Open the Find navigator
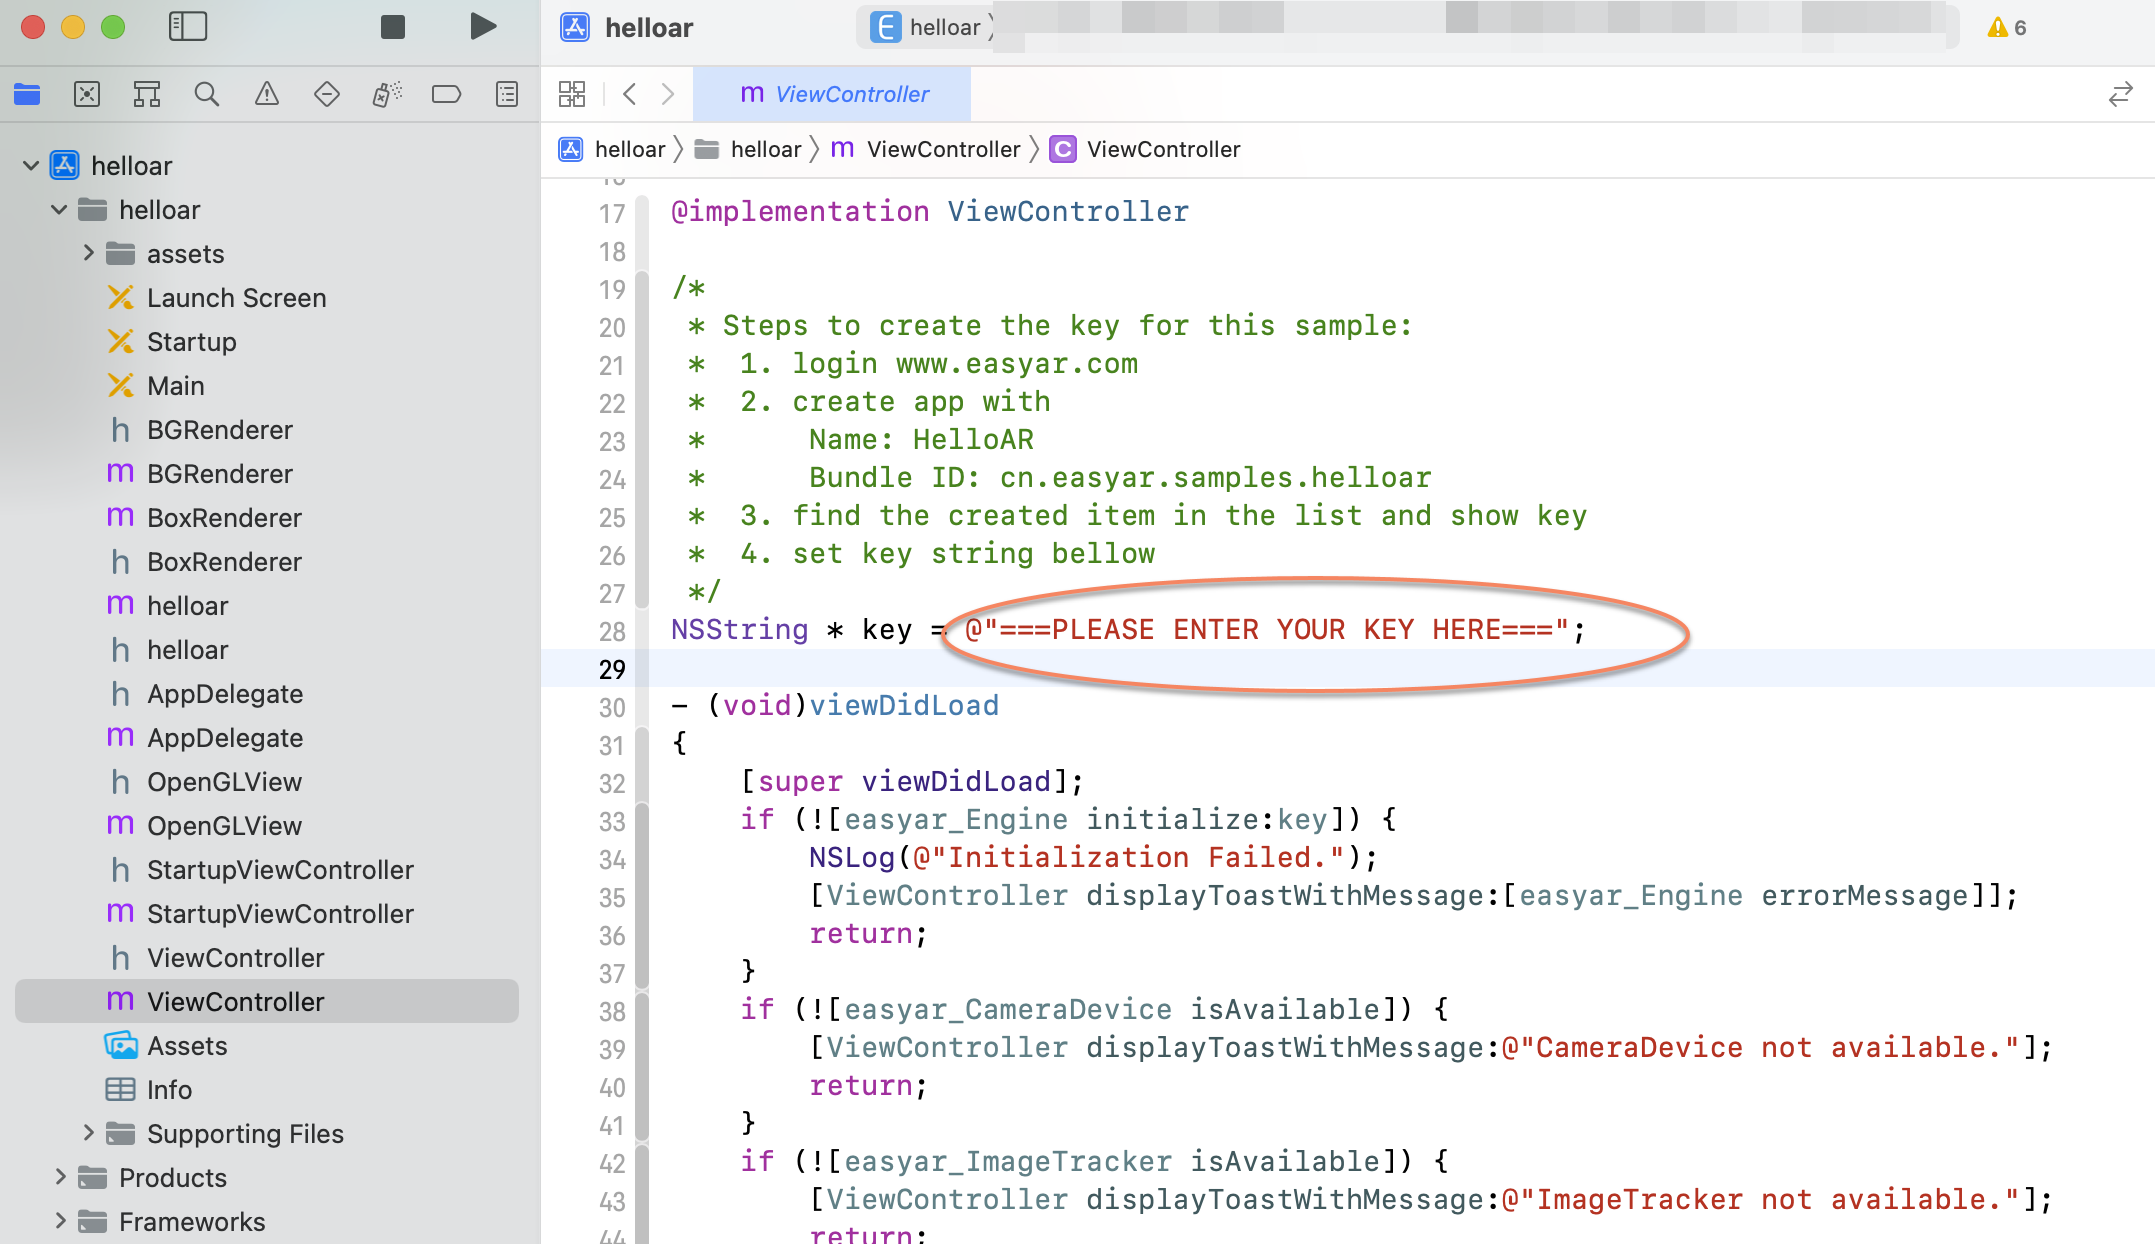2155x1244 pixels. pos(207,94)
